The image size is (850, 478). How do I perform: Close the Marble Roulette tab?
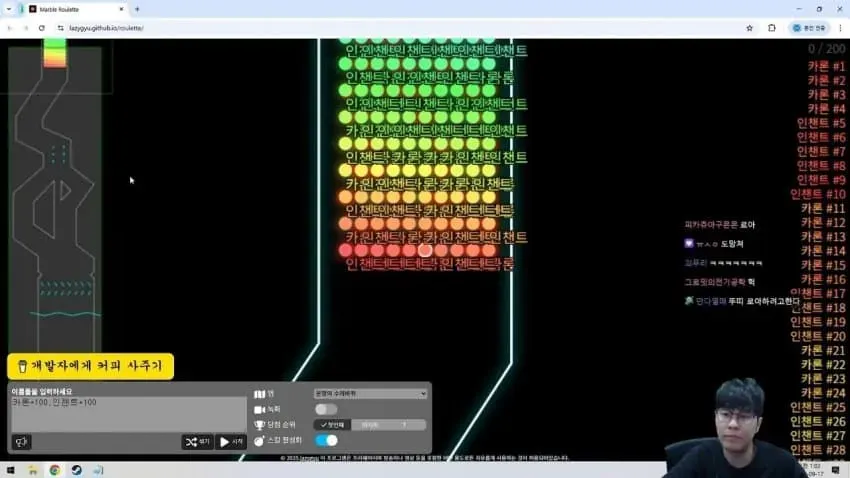(121, 9)
